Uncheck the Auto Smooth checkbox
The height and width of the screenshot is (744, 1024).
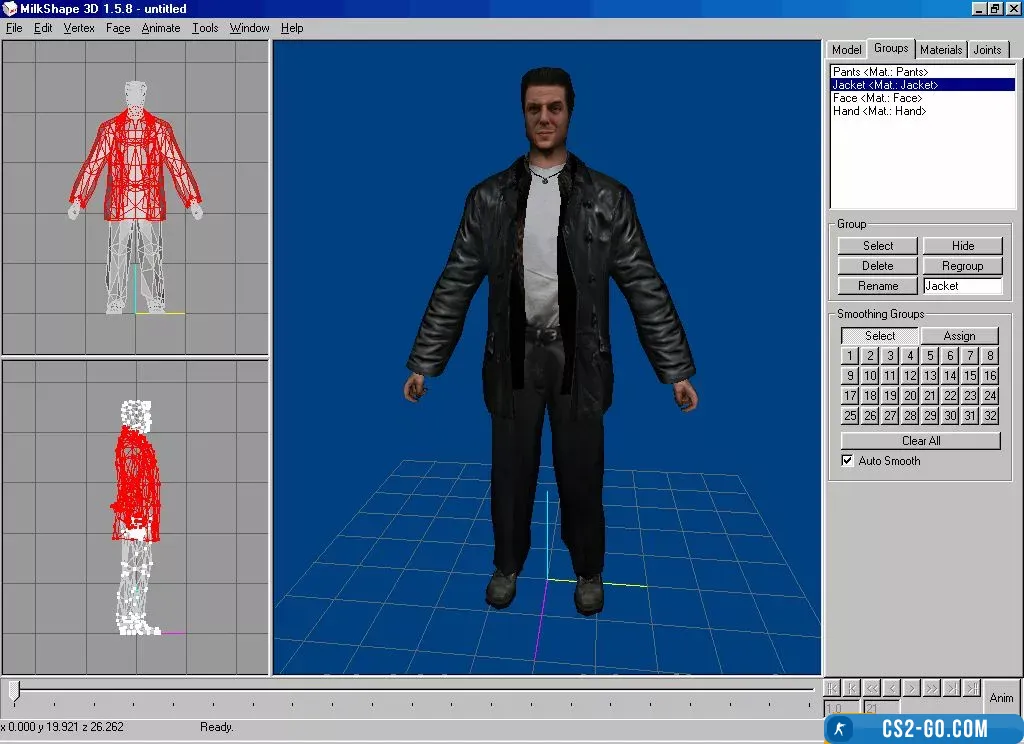[x=848, y=461]
